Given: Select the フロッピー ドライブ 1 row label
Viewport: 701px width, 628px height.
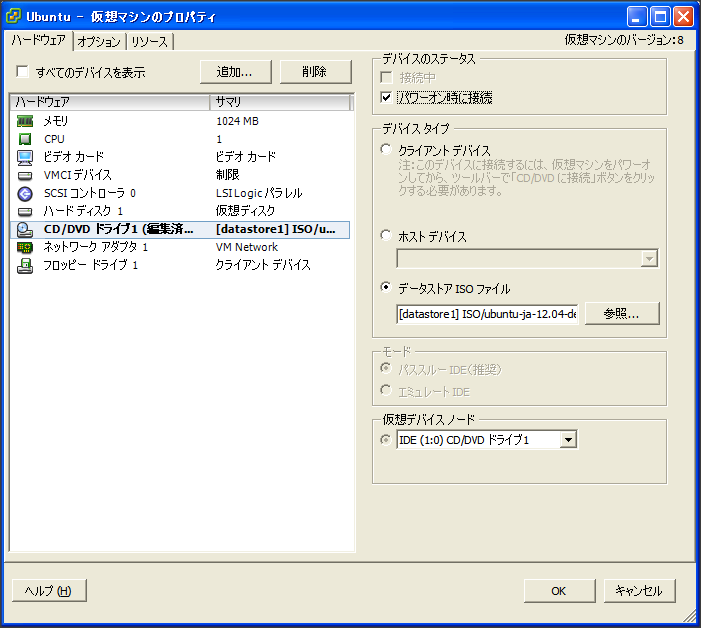Looking at the screenshot, I should pyautogui.click(x=90, y=265).
